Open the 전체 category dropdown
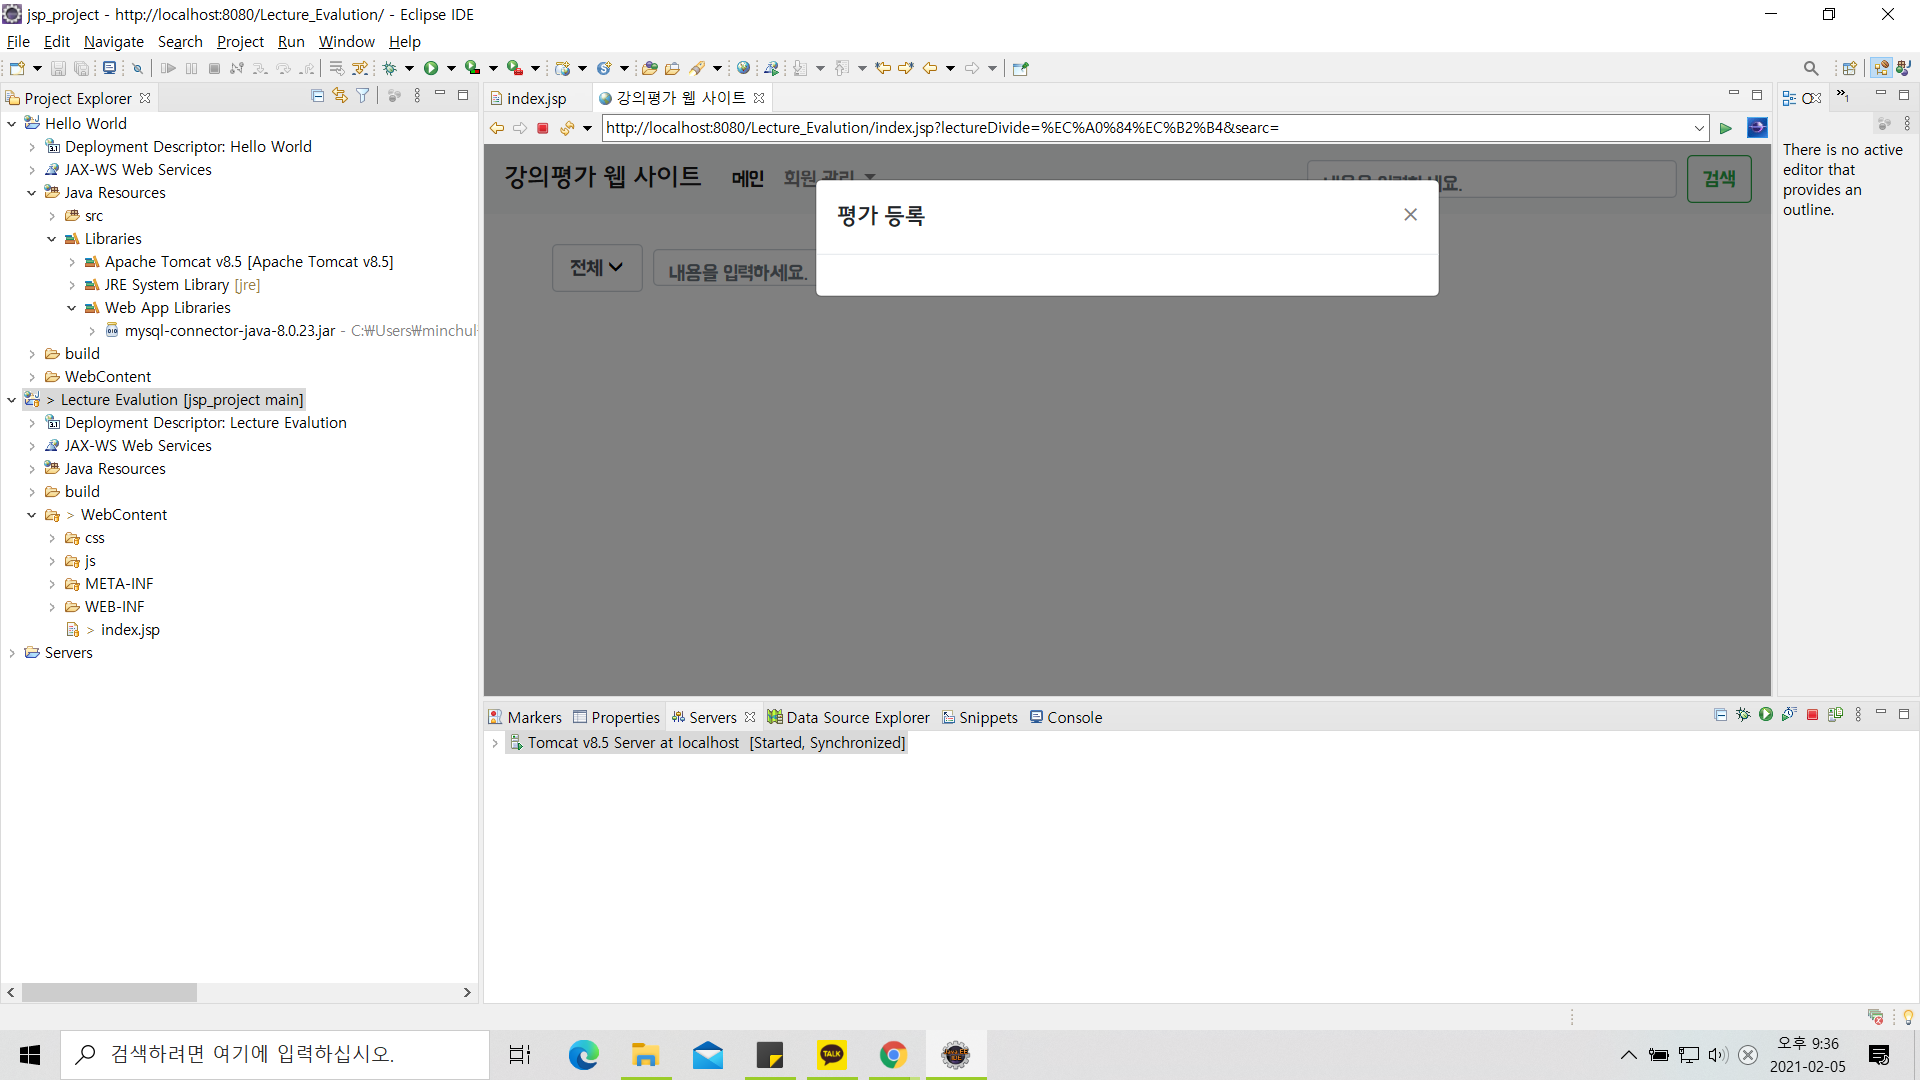1920x1080 pixels. tap(597, 268)
